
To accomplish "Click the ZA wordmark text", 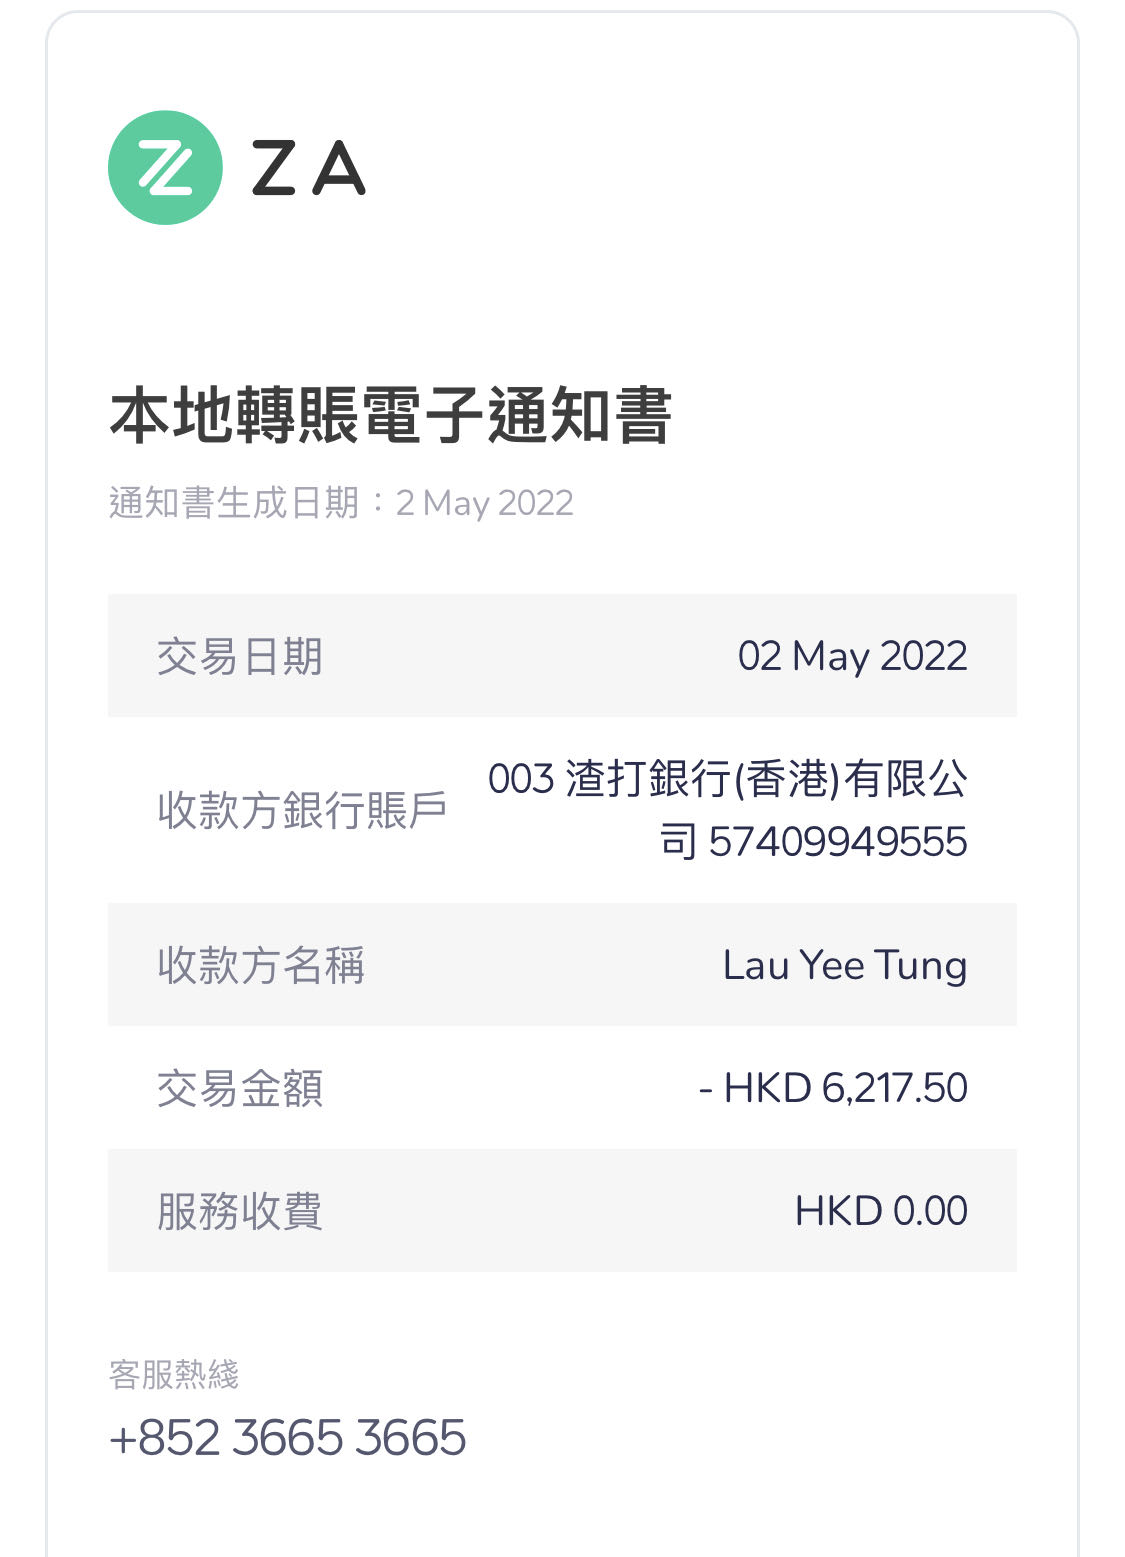I will 308,168.
